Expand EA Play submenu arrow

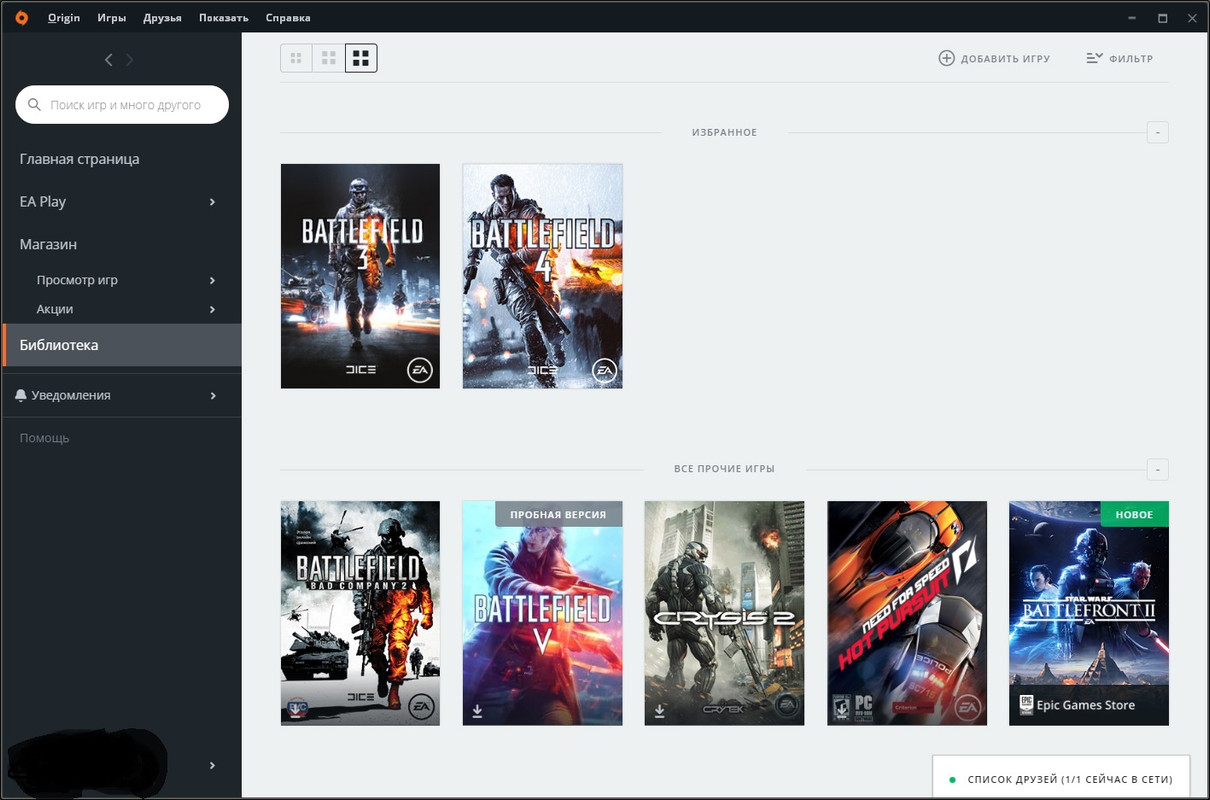(212, 202)
